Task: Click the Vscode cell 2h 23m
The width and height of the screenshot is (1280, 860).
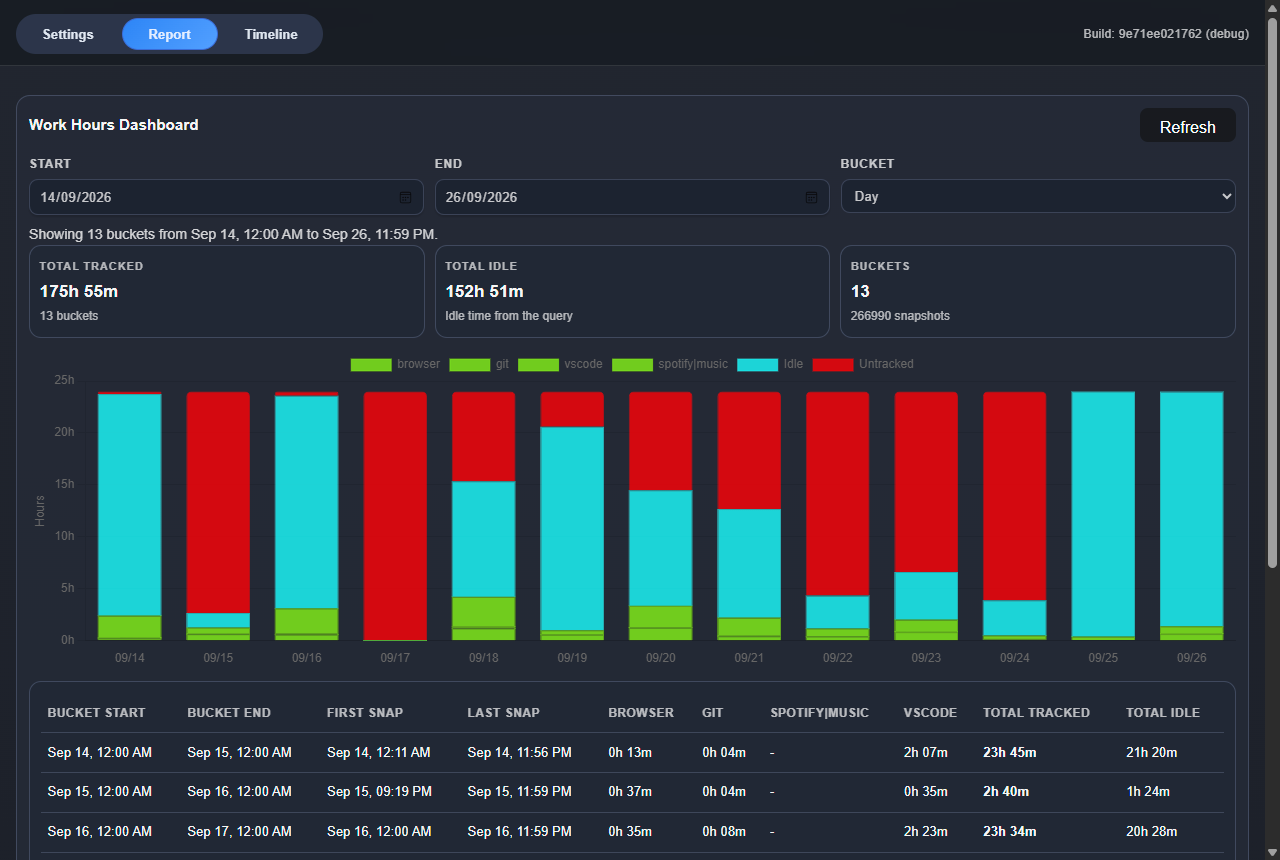Action: (x=925, y=832)
